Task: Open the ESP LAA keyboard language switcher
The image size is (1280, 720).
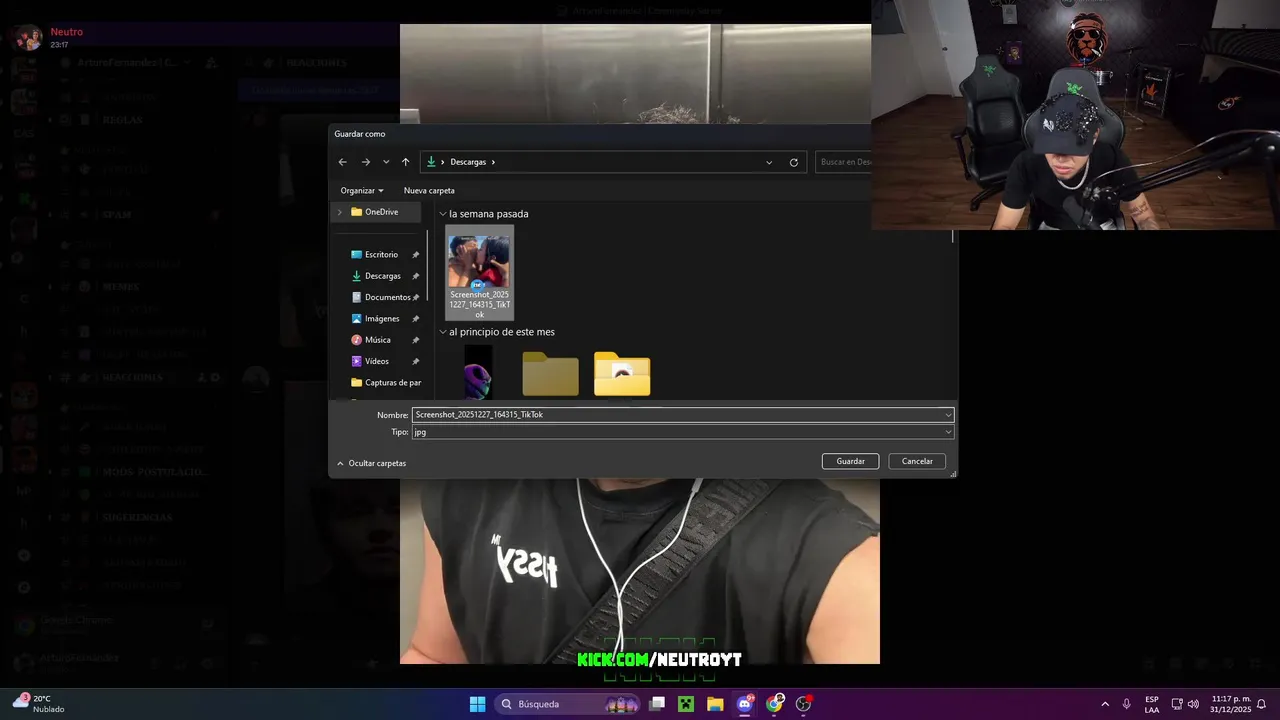Action: coord(1152,704)
